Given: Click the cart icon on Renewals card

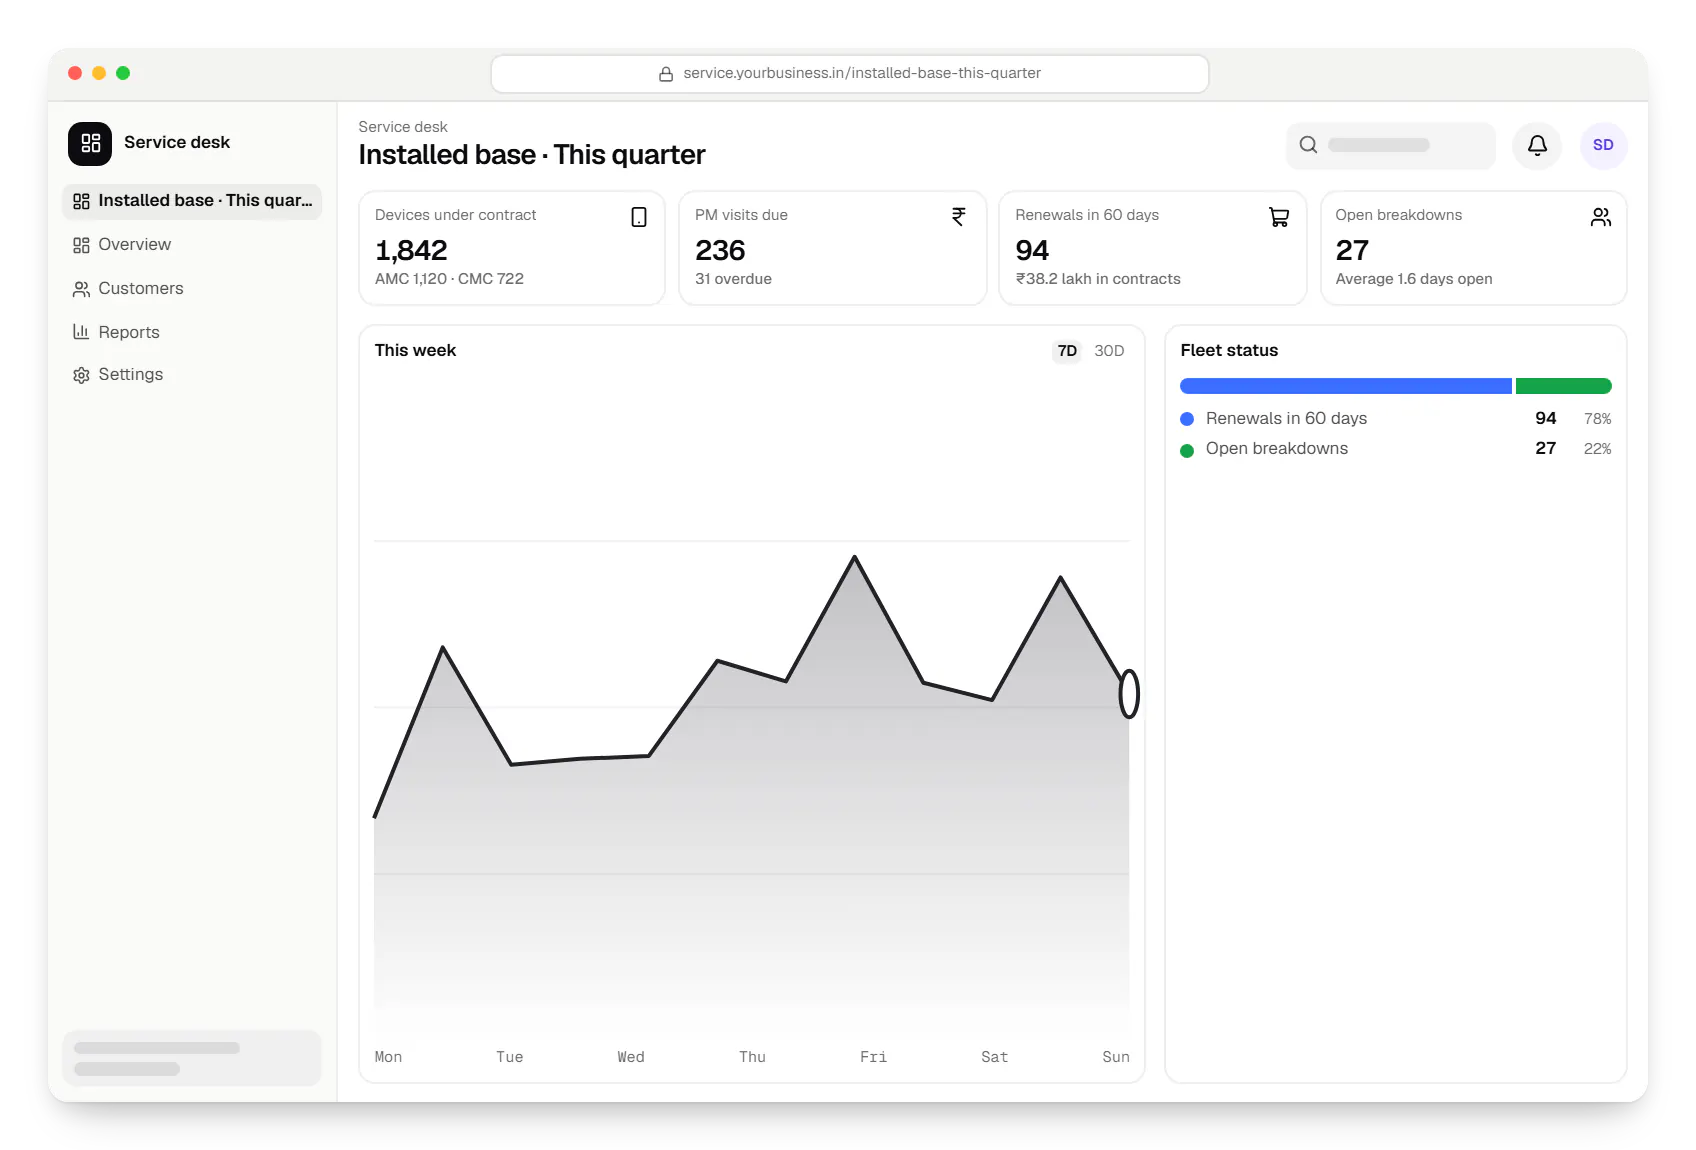Looking at the screenshot, I should 1279,217.
